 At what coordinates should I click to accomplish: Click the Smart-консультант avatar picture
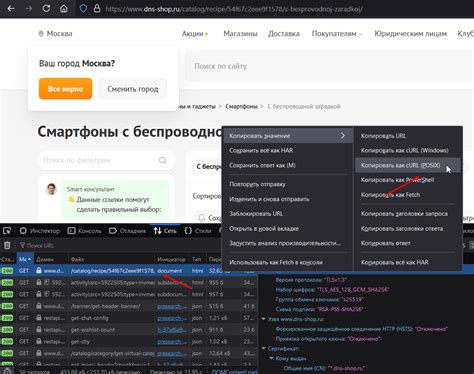(x=51, y=189)
